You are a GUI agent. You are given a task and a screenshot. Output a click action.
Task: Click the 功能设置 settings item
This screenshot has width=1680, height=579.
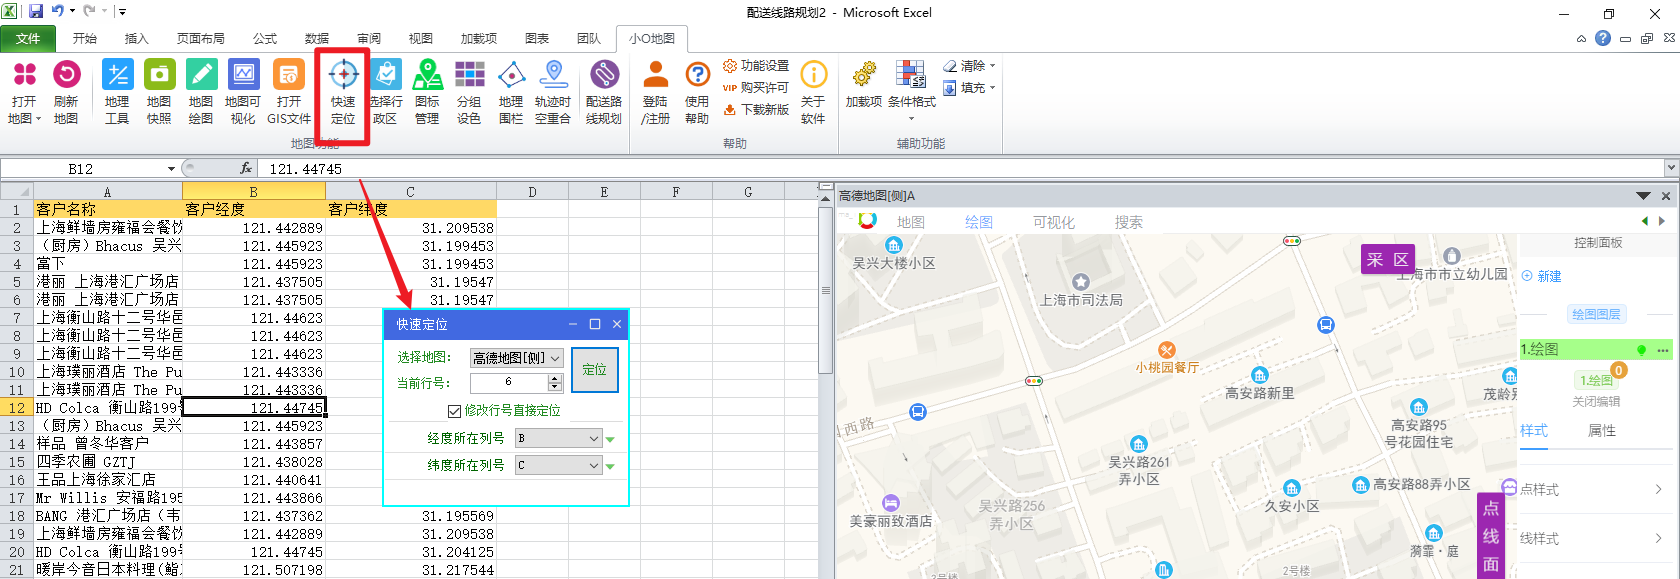click(756, 66)
